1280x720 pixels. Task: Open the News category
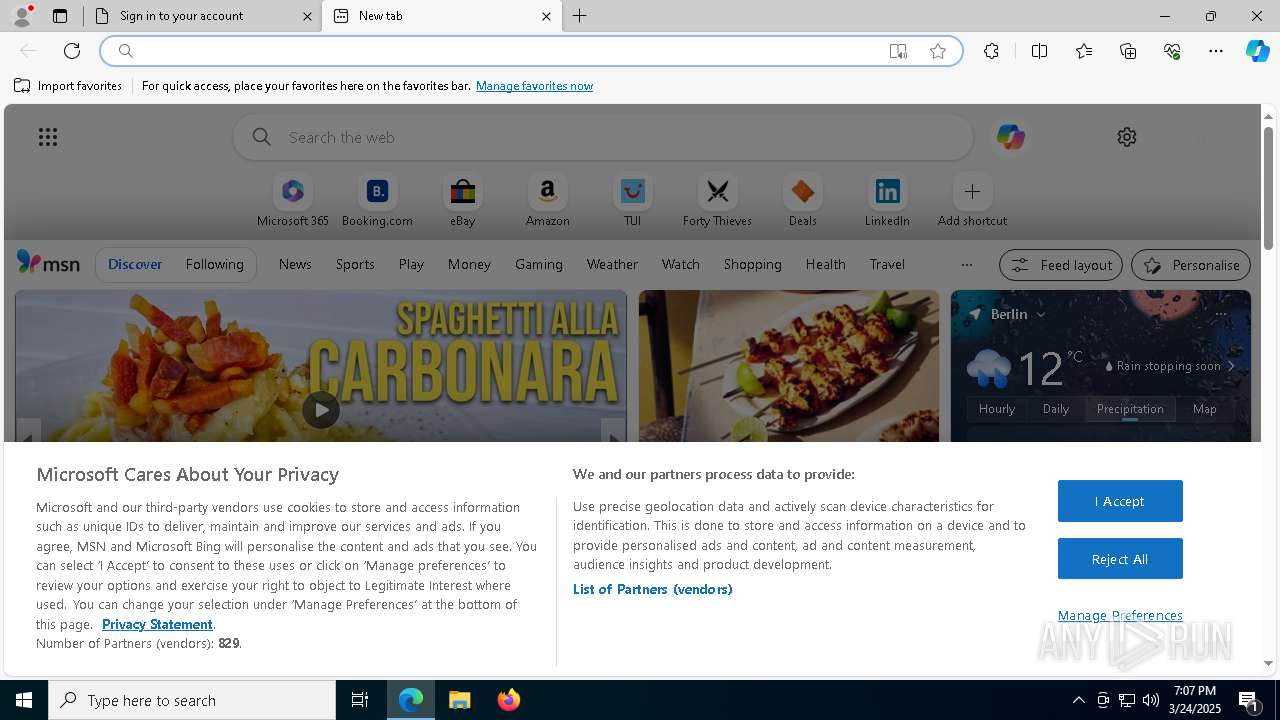point(295,264)
